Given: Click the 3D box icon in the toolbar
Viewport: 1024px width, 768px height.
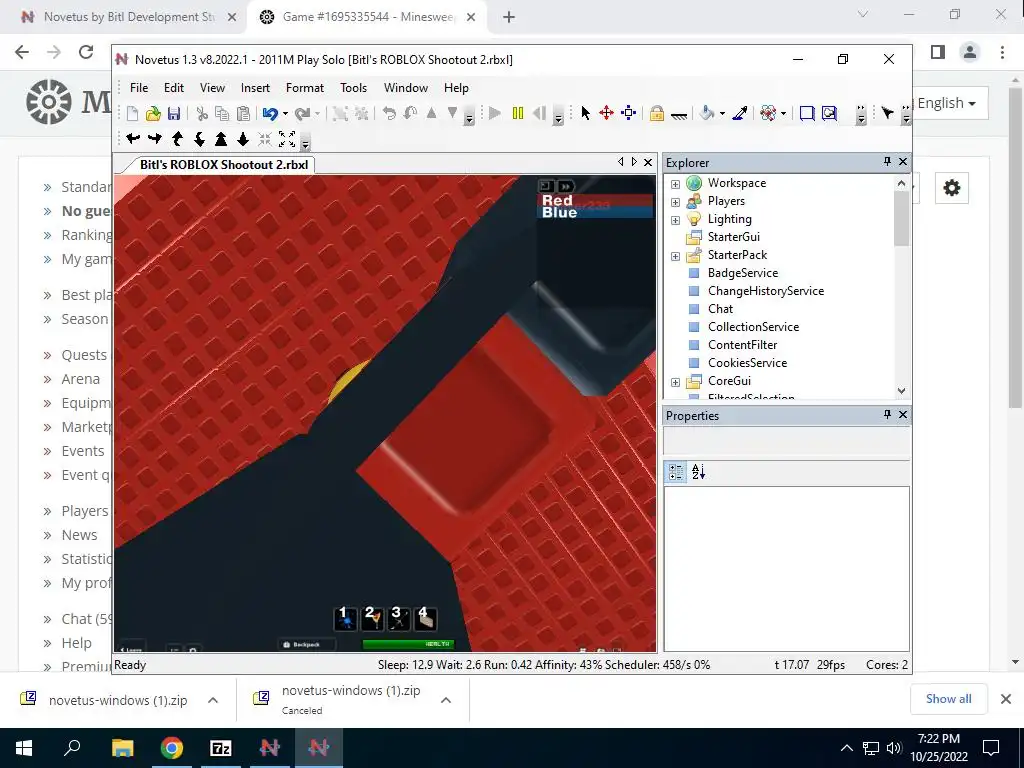Looking at the screenshot, I should (x=807, y=114).
